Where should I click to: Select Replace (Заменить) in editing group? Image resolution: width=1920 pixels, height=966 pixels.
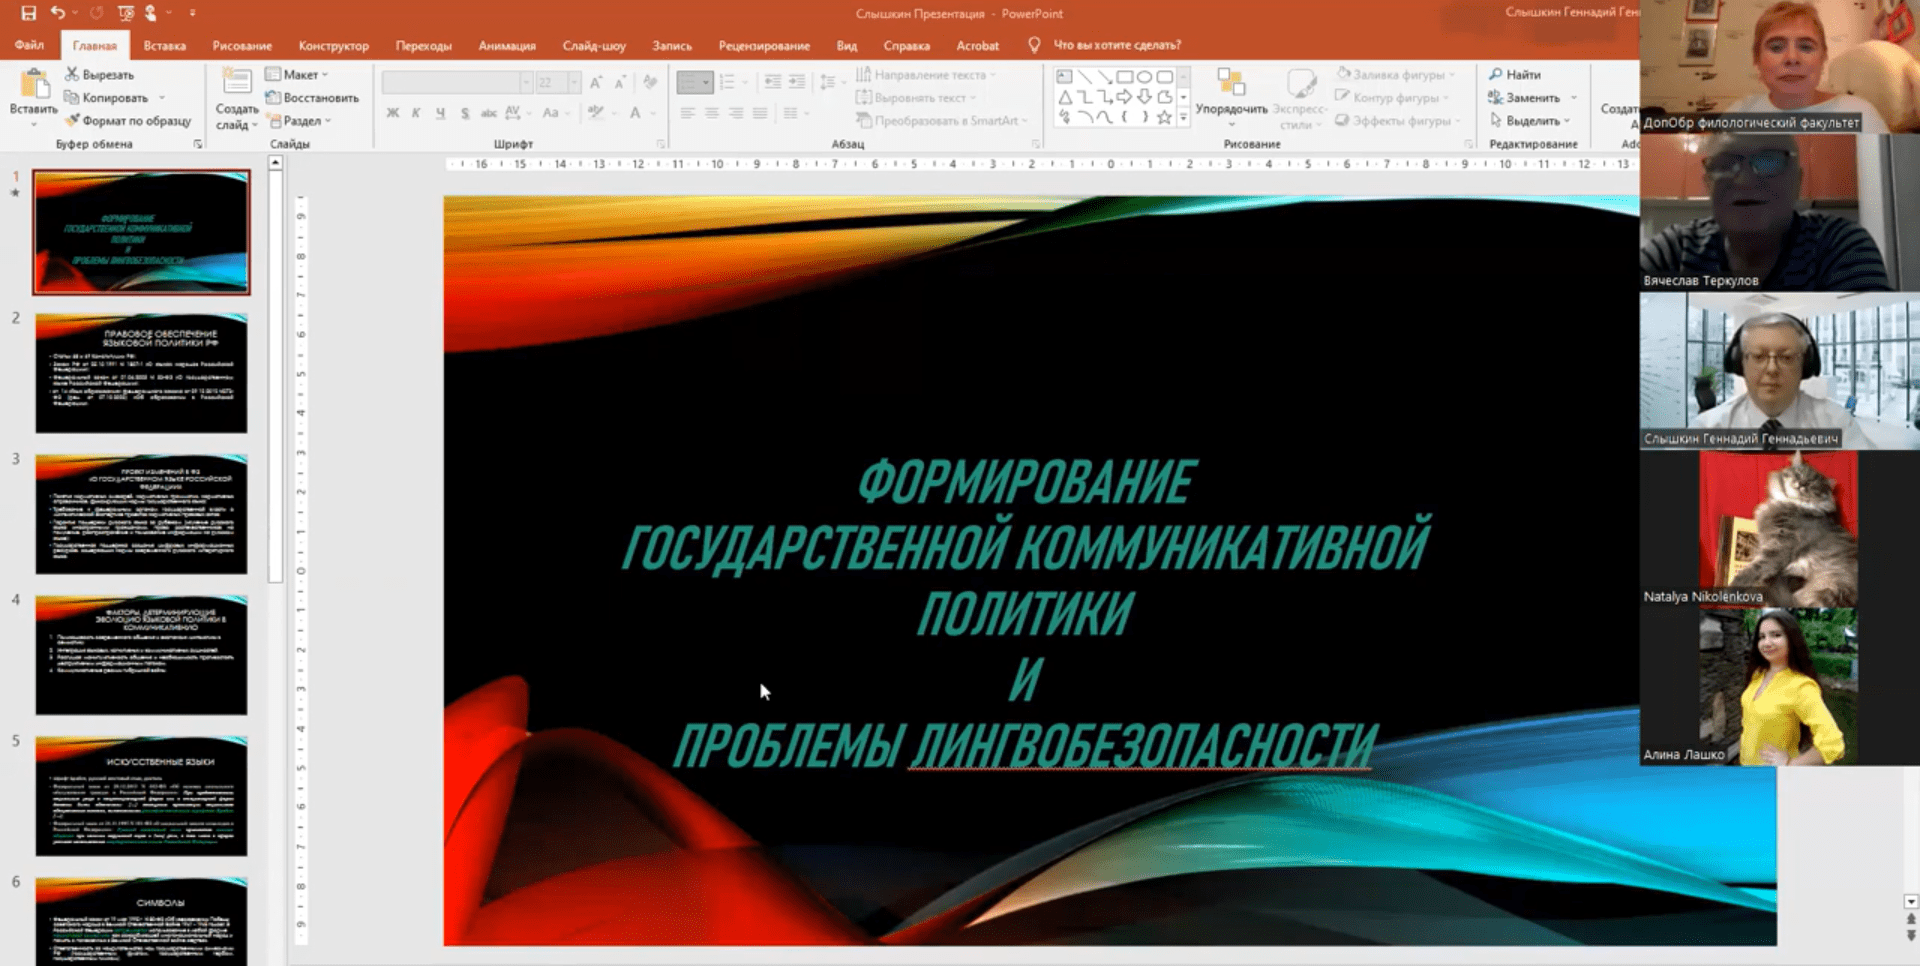[1529, 97]
